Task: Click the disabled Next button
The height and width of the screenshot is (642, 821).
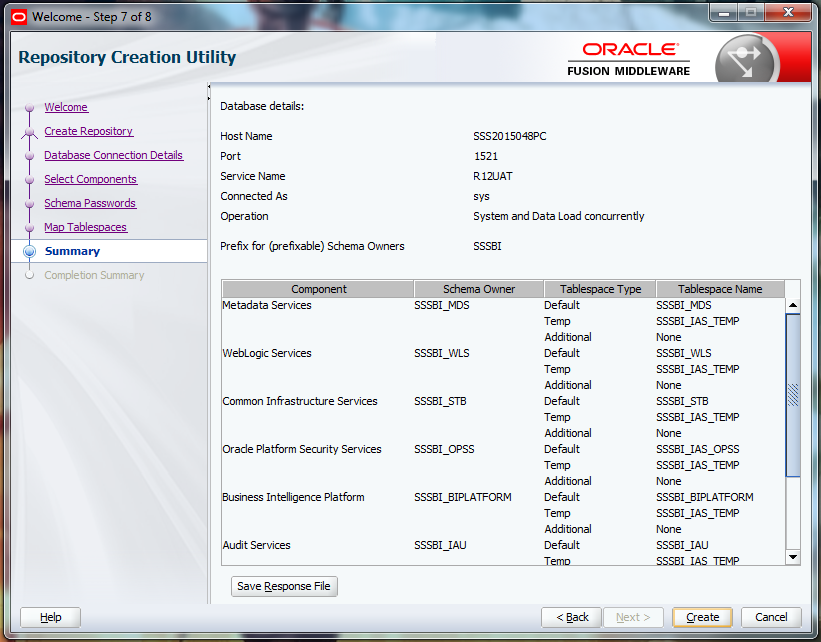Action: point(633,617)
